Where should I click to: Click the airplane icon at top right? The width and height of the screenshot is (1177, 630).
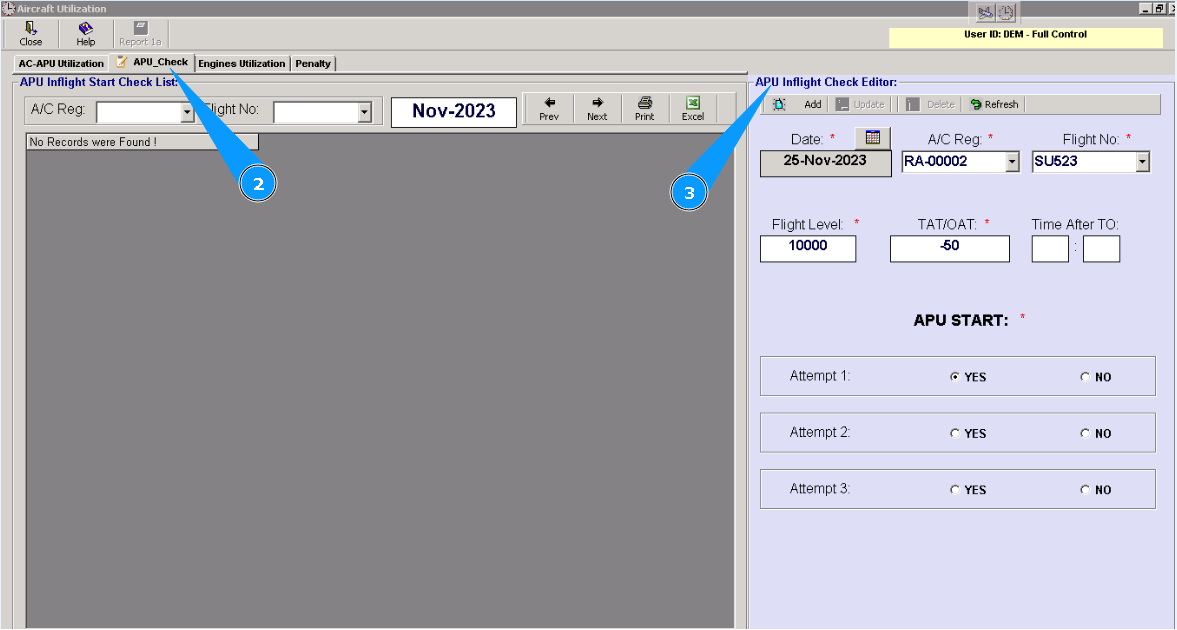tap(985, 13)
